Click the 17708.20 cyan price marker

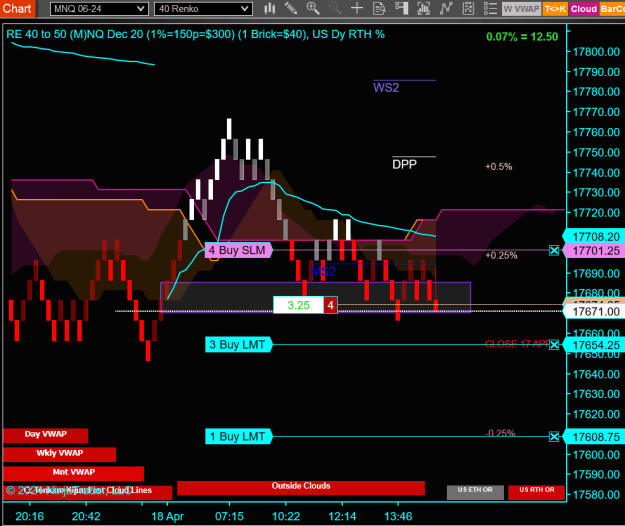pyautogui.click(x=594, y=237)
